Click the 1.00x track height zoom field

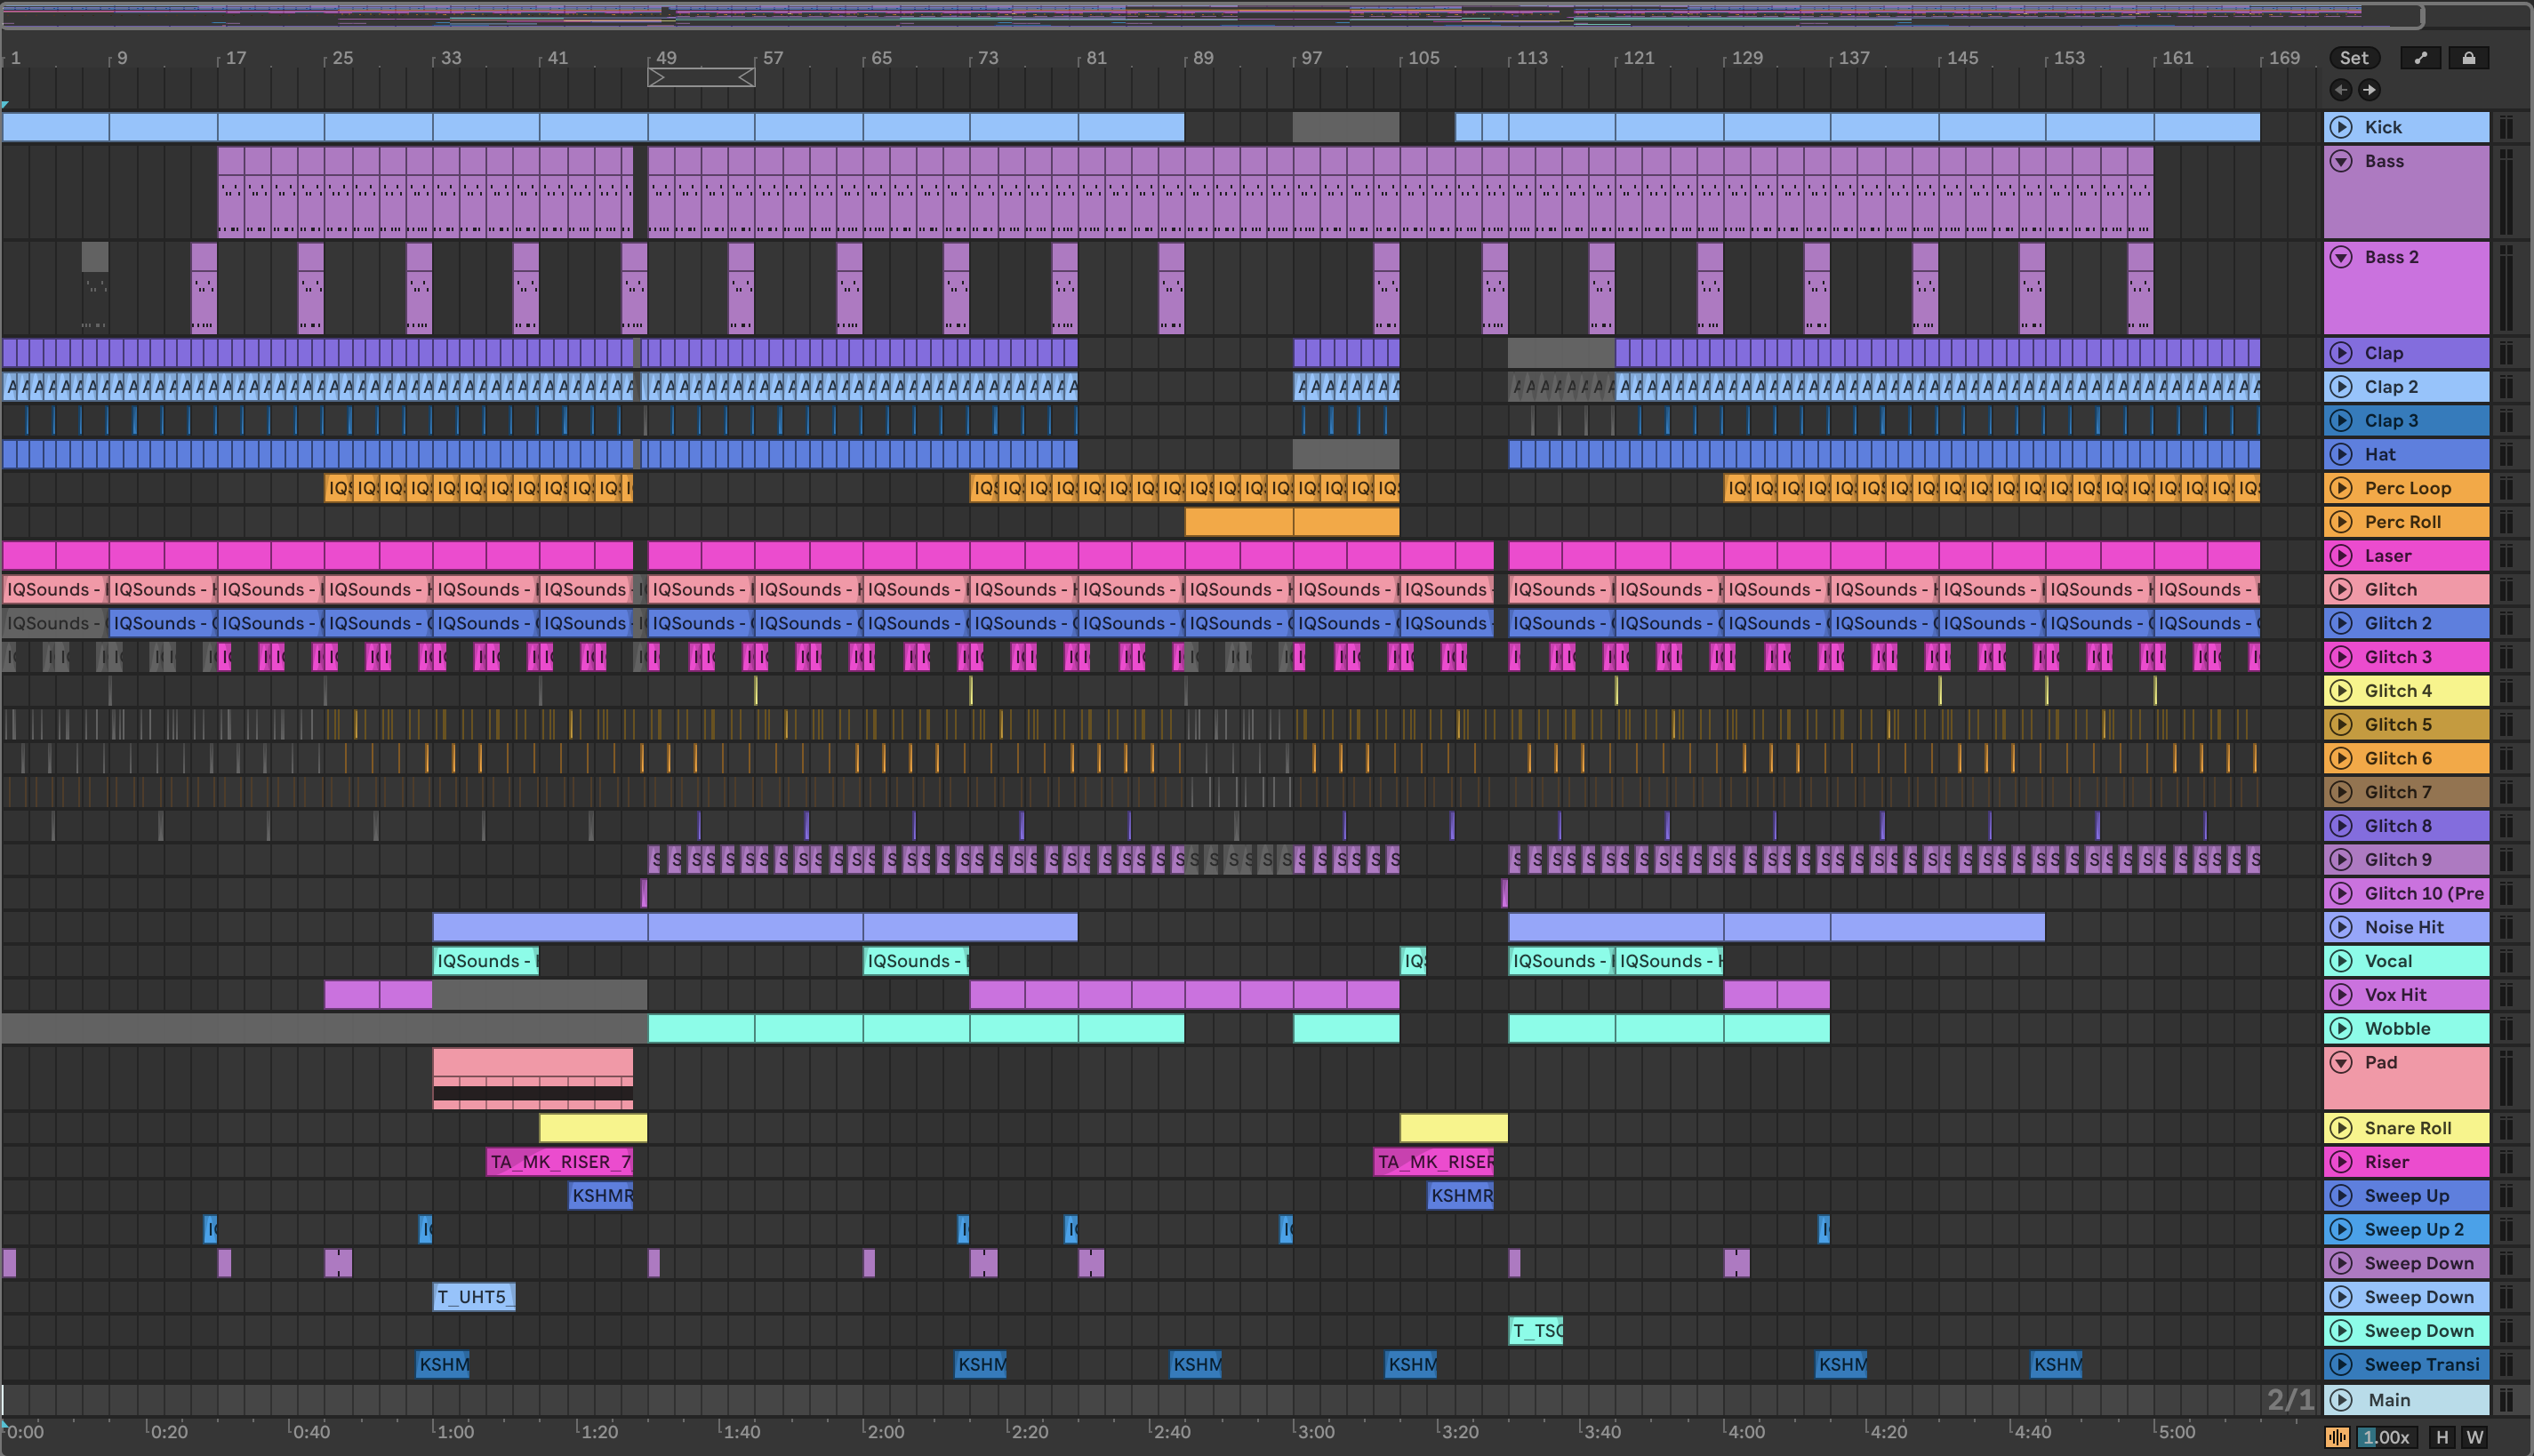2387,1437
